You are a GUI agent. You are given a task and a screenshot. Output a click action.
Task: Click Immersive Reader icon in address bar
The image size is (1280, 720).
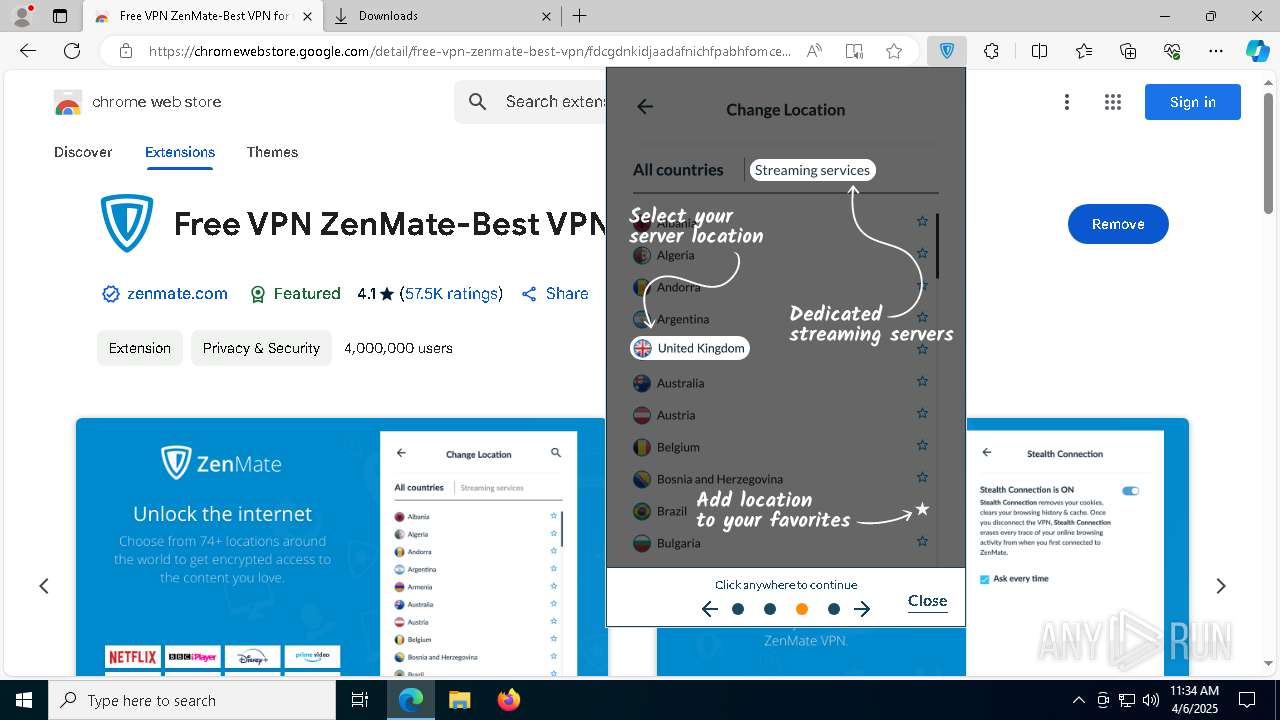(854, 51)
